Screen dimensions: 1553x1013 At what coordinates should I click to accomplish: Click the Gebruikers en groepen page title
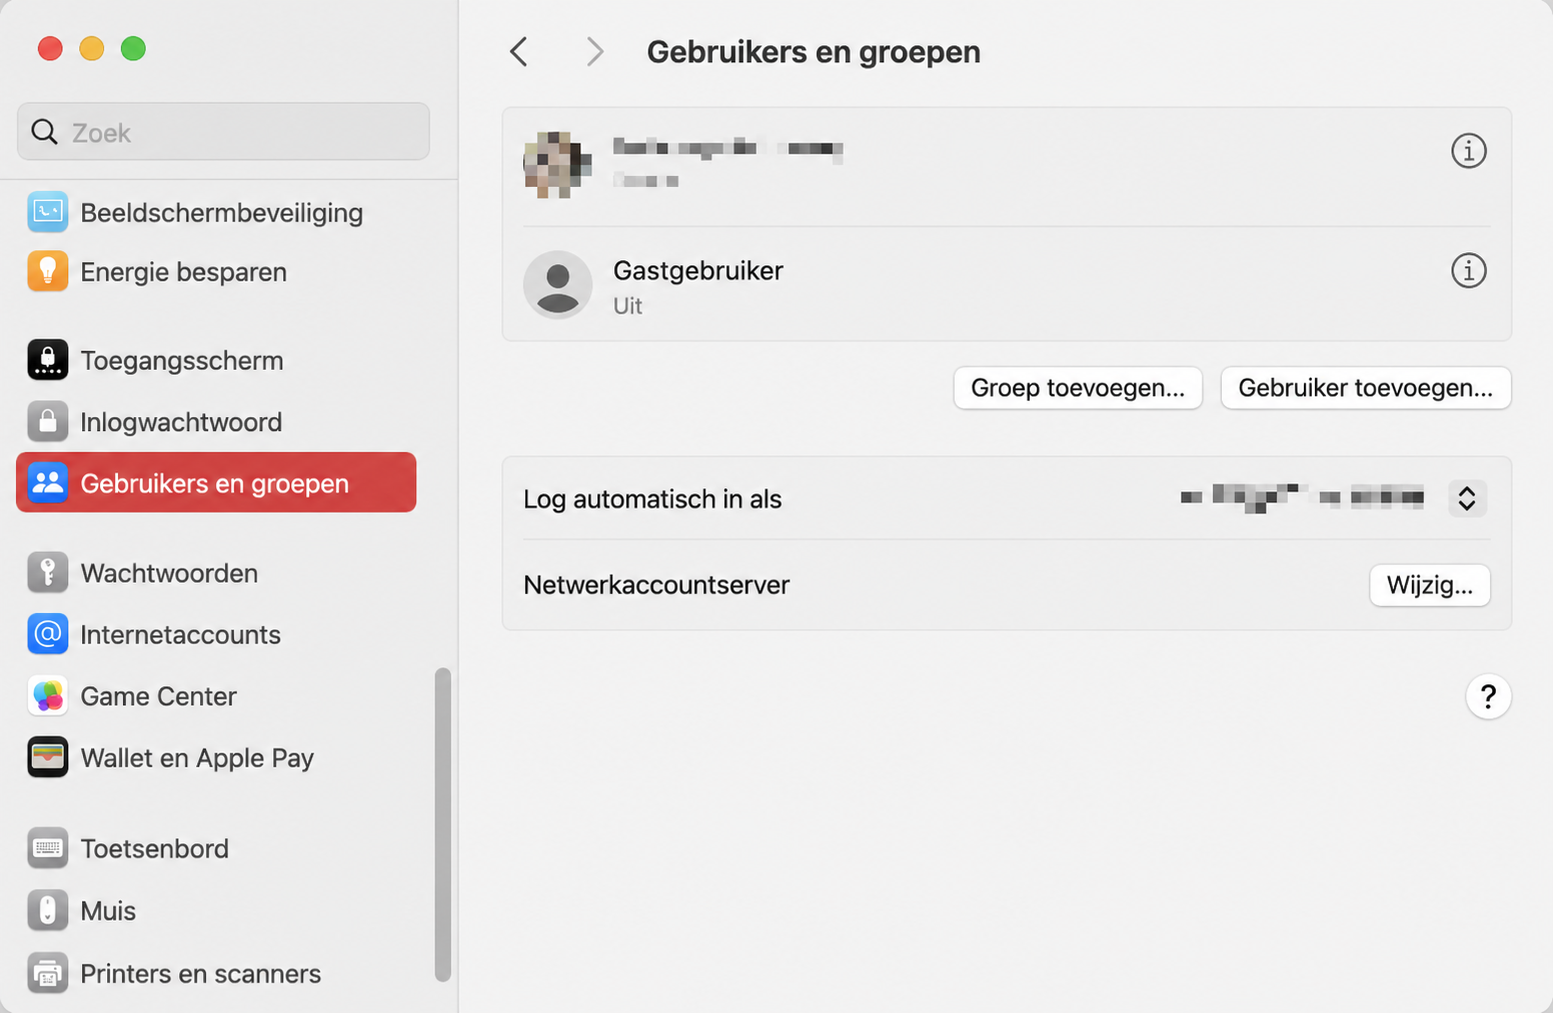(813, 52)
